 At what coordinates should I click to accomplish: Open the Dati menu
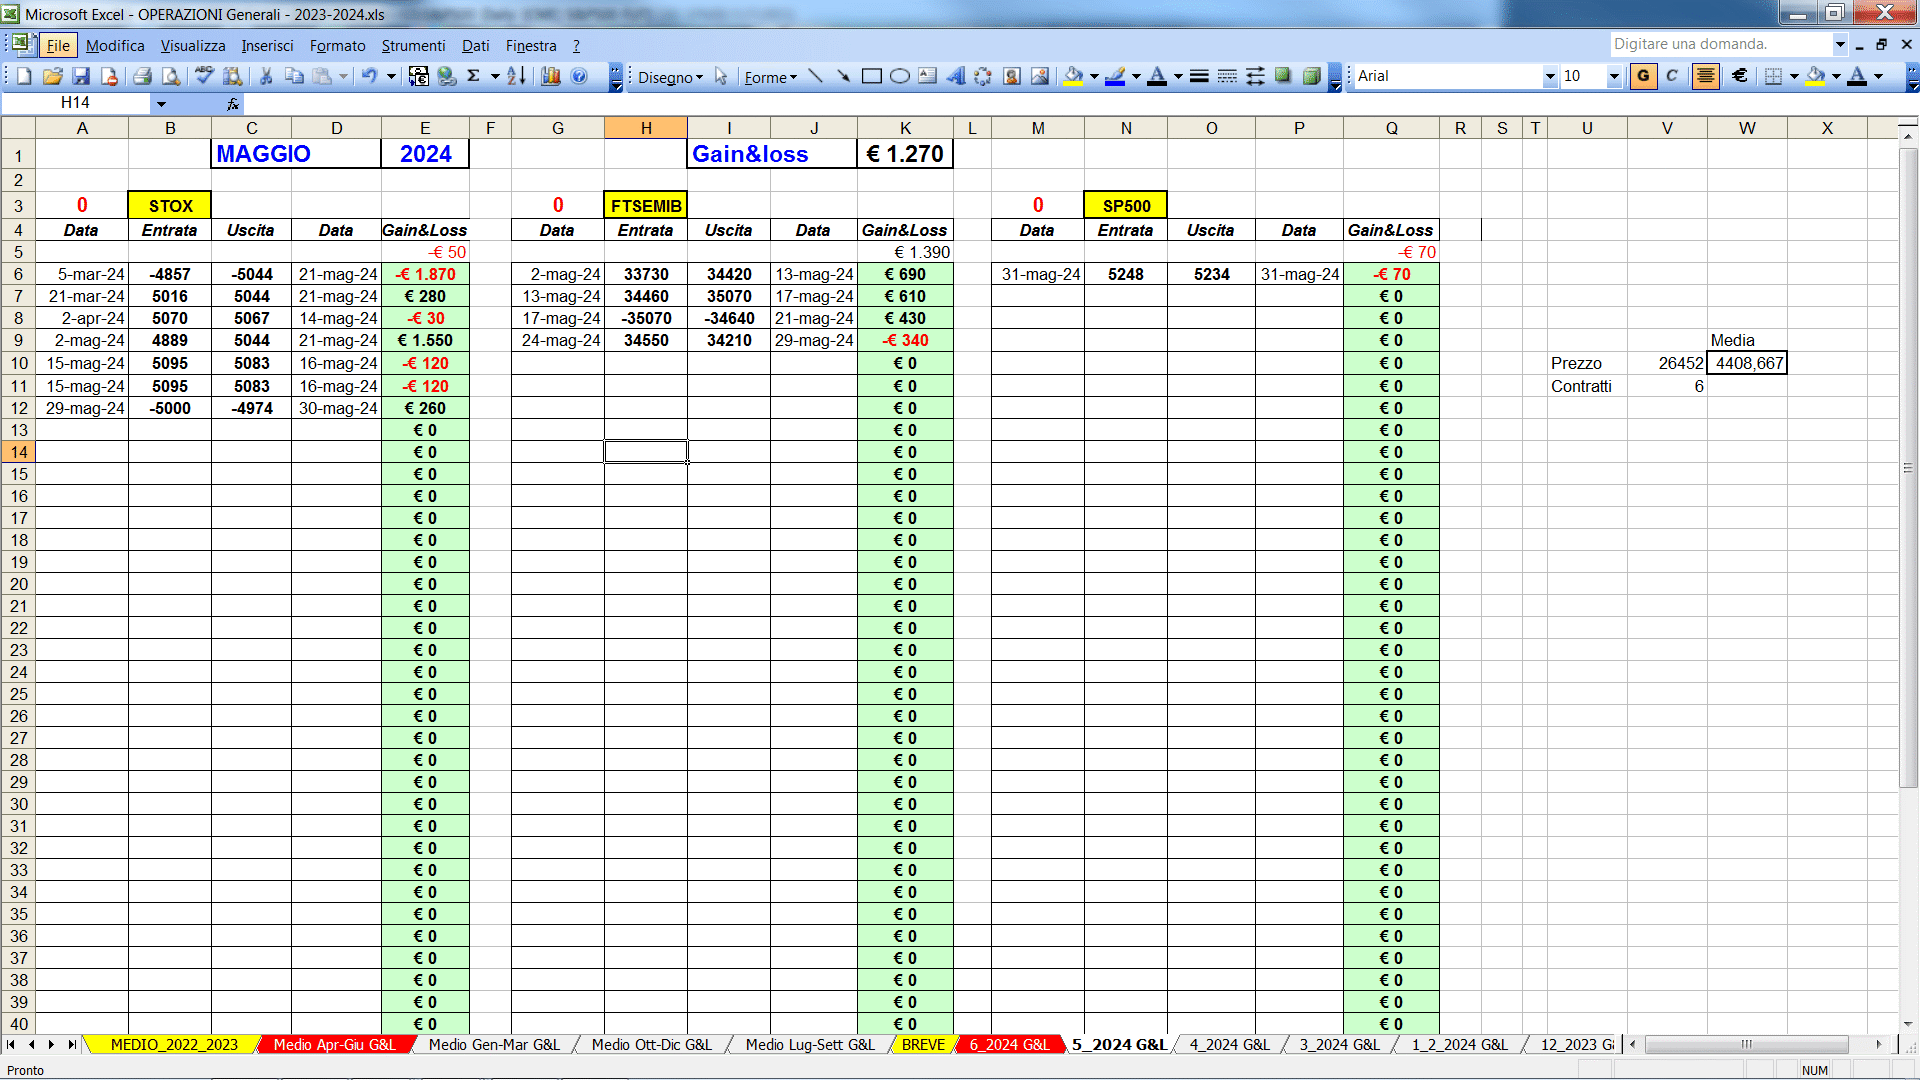point(475,45)
